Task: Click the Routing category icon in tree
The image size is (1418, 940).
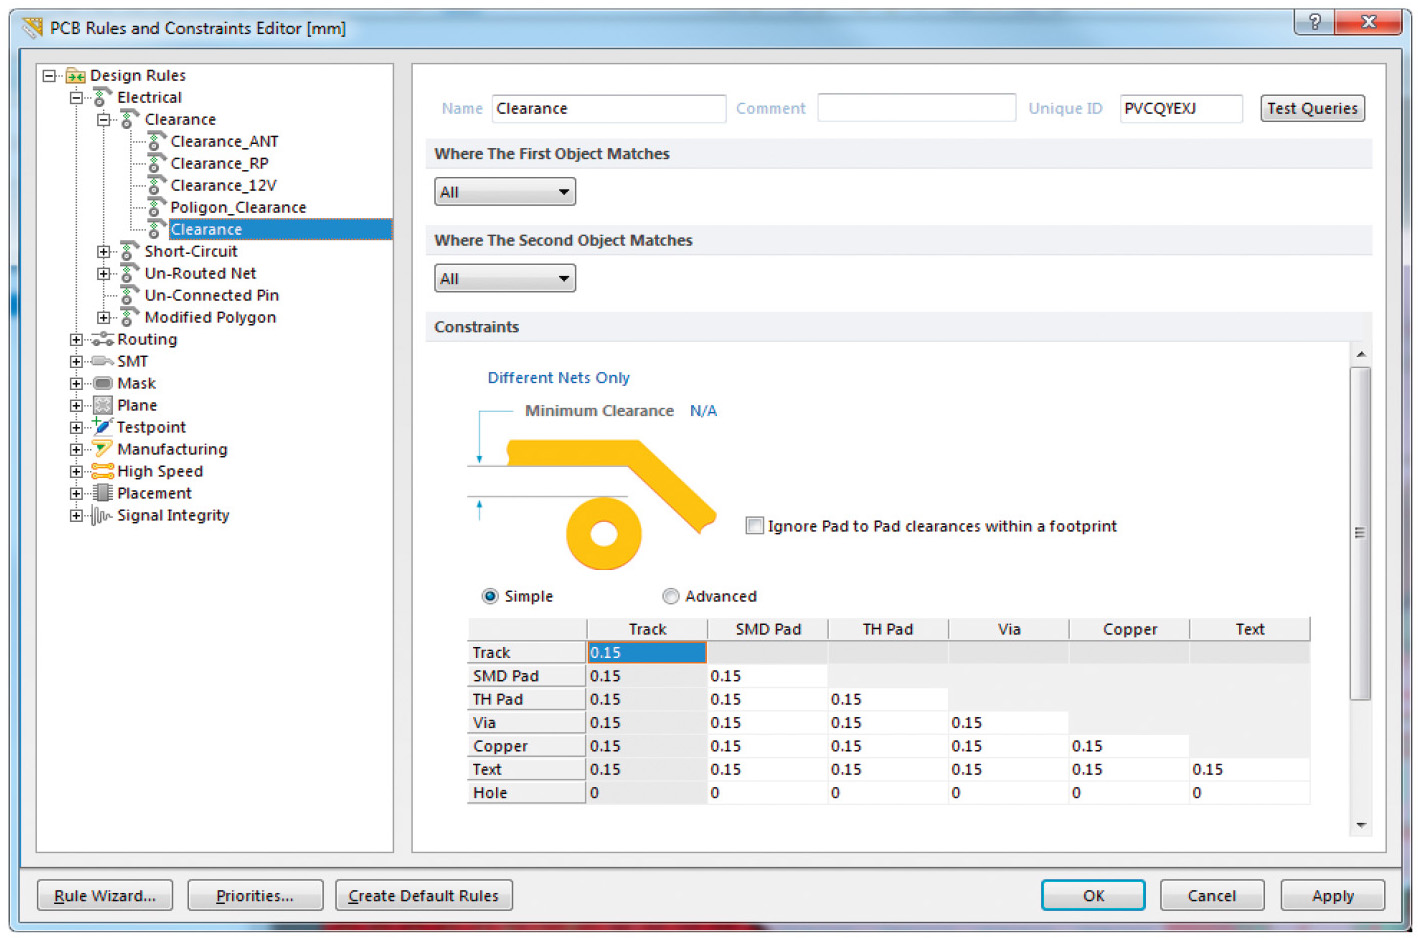Action: click(102, 340)
